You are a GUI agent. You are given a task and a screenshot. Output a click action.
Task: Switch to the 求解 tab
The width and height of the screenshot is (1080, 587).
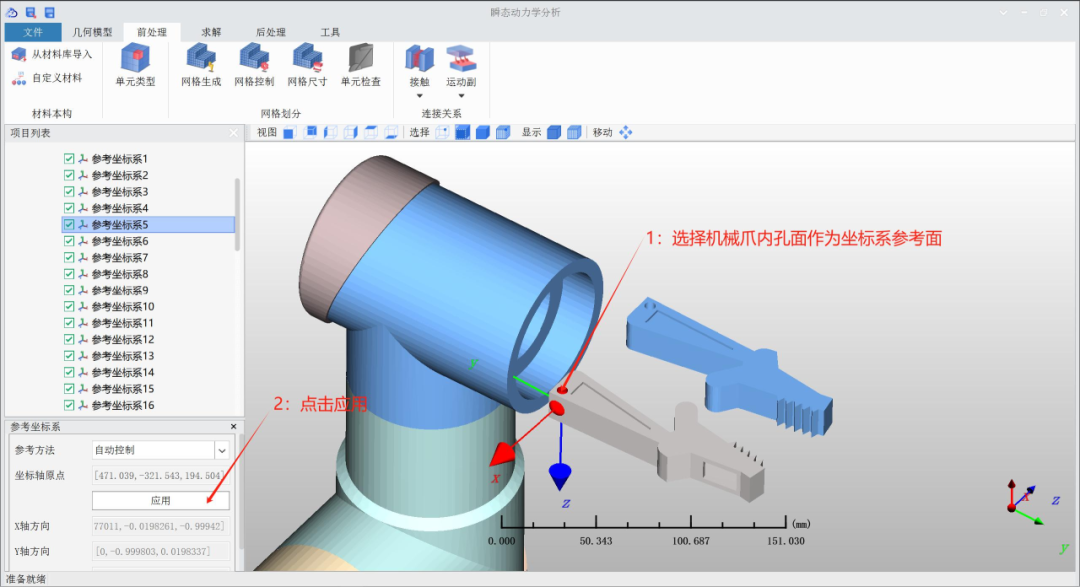click(211, 32)
